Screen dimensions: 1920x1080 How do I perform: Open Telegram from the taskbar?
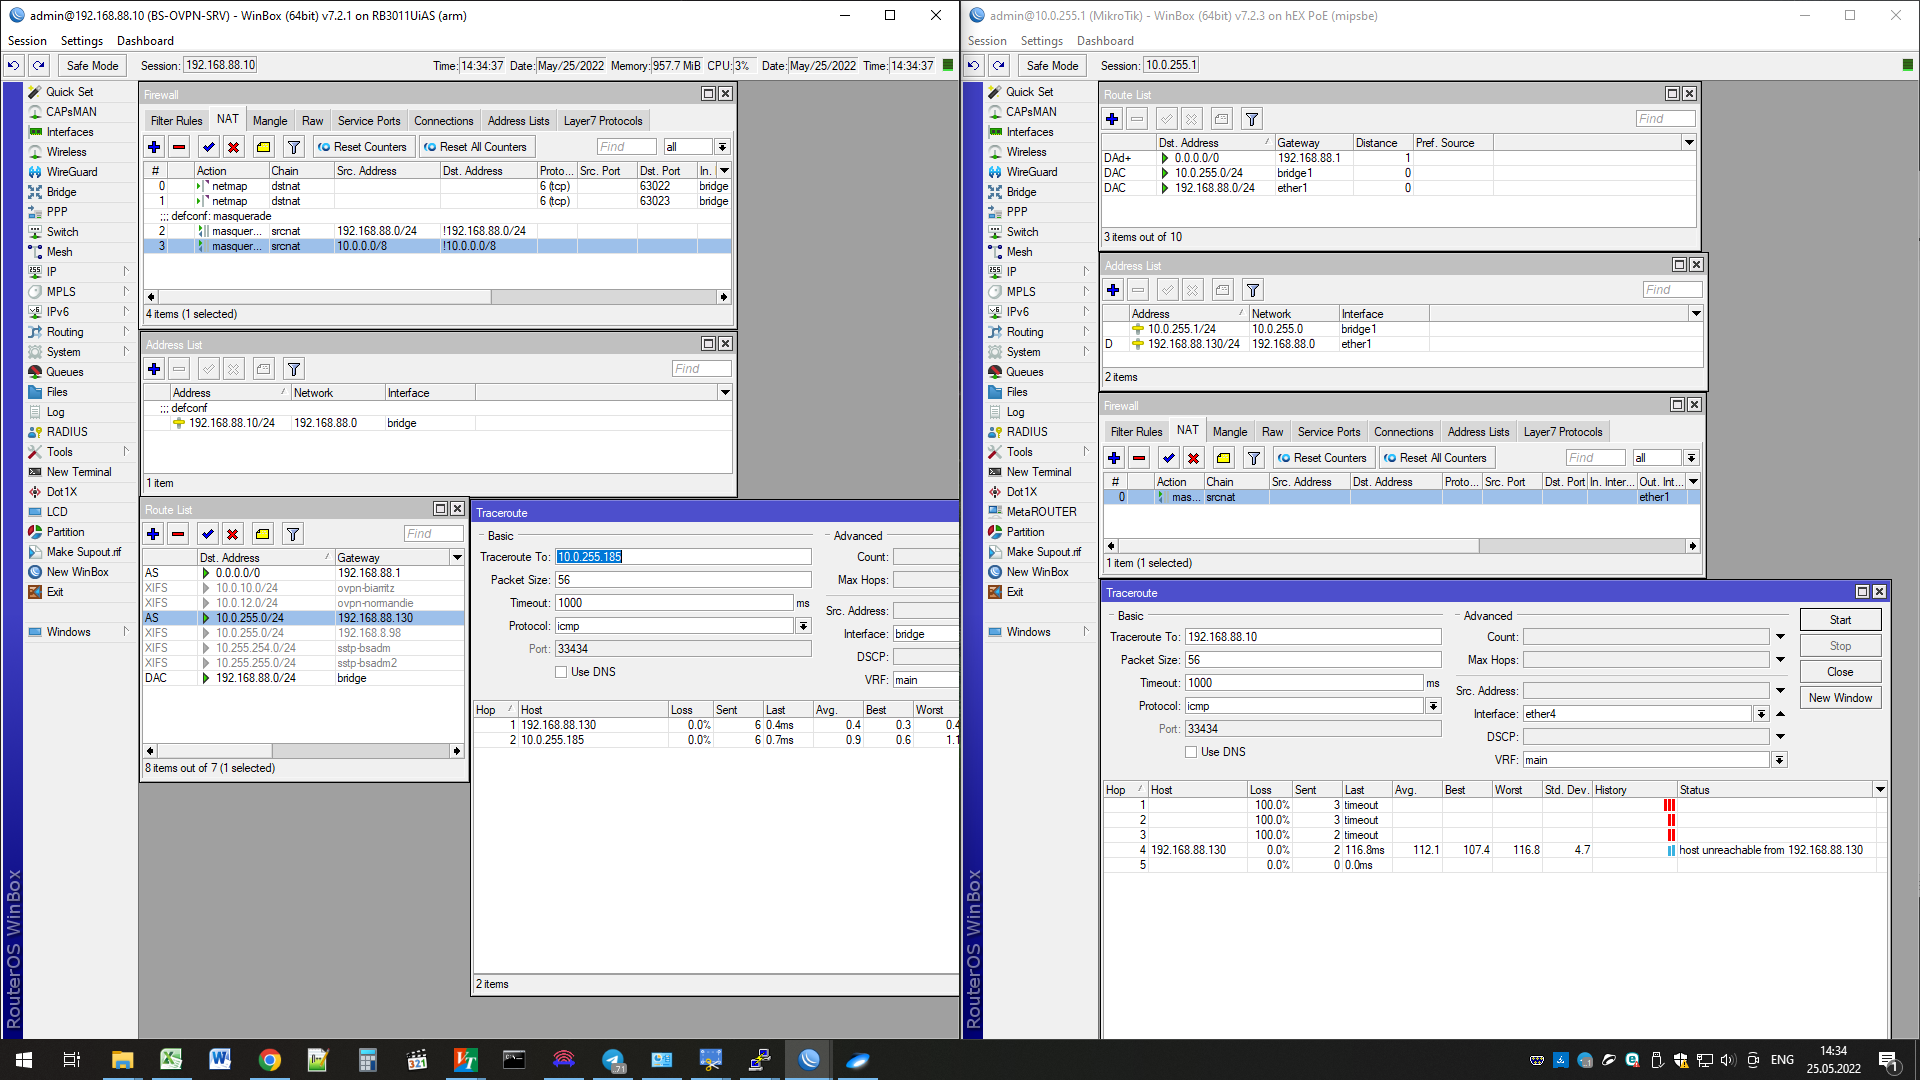(x=613, y=1060)
